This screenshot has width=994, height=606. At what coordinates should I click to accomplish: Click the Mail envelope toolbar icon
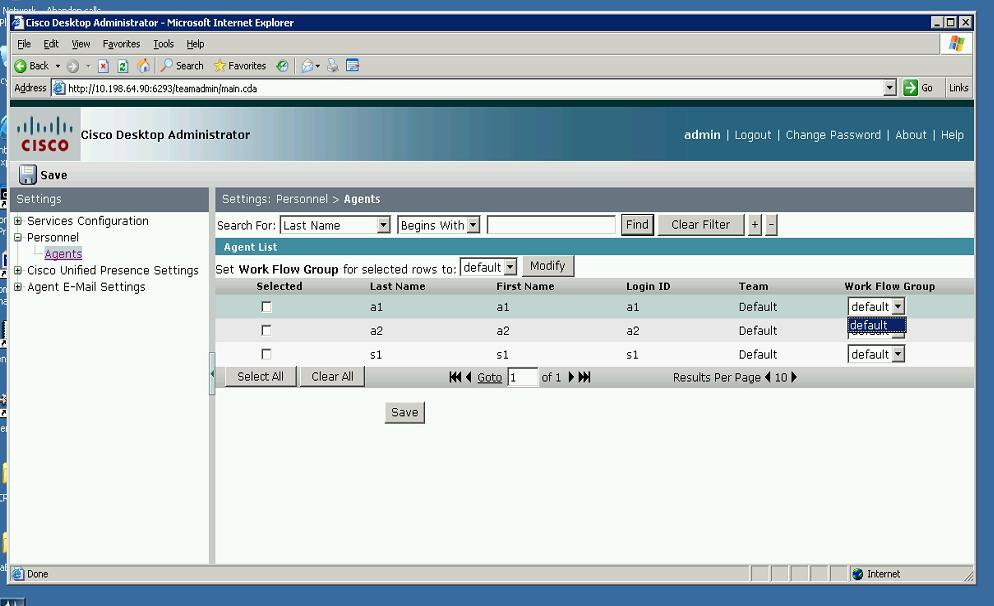pos(307,66)
